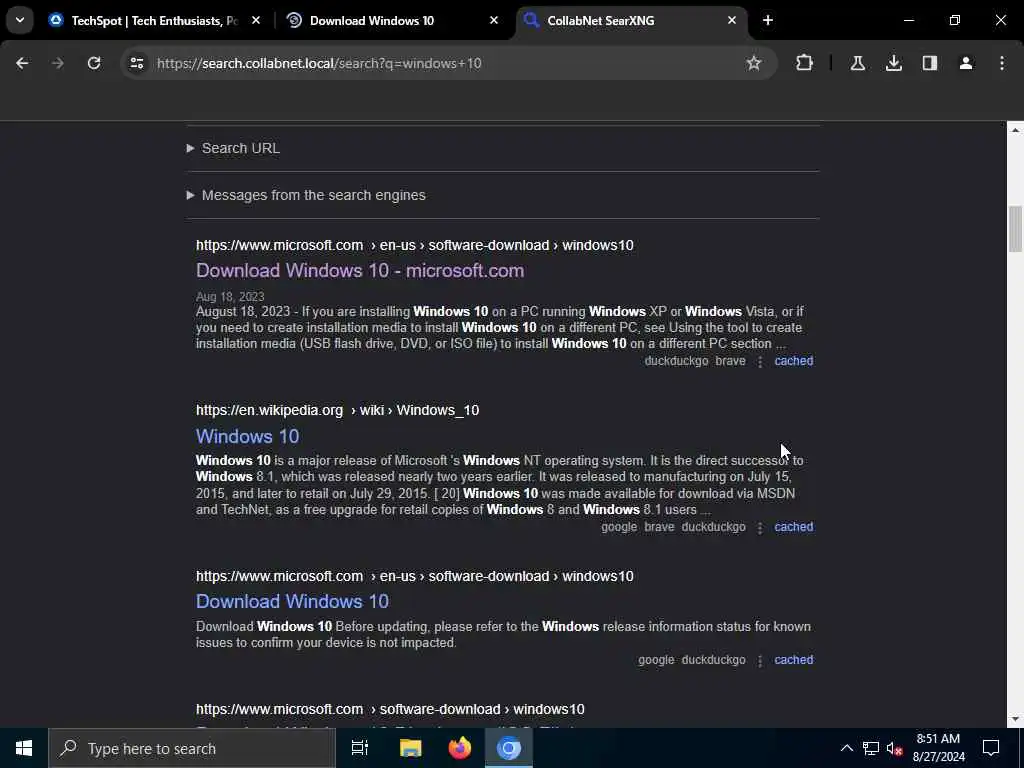Go forward one page

(57, 63)
